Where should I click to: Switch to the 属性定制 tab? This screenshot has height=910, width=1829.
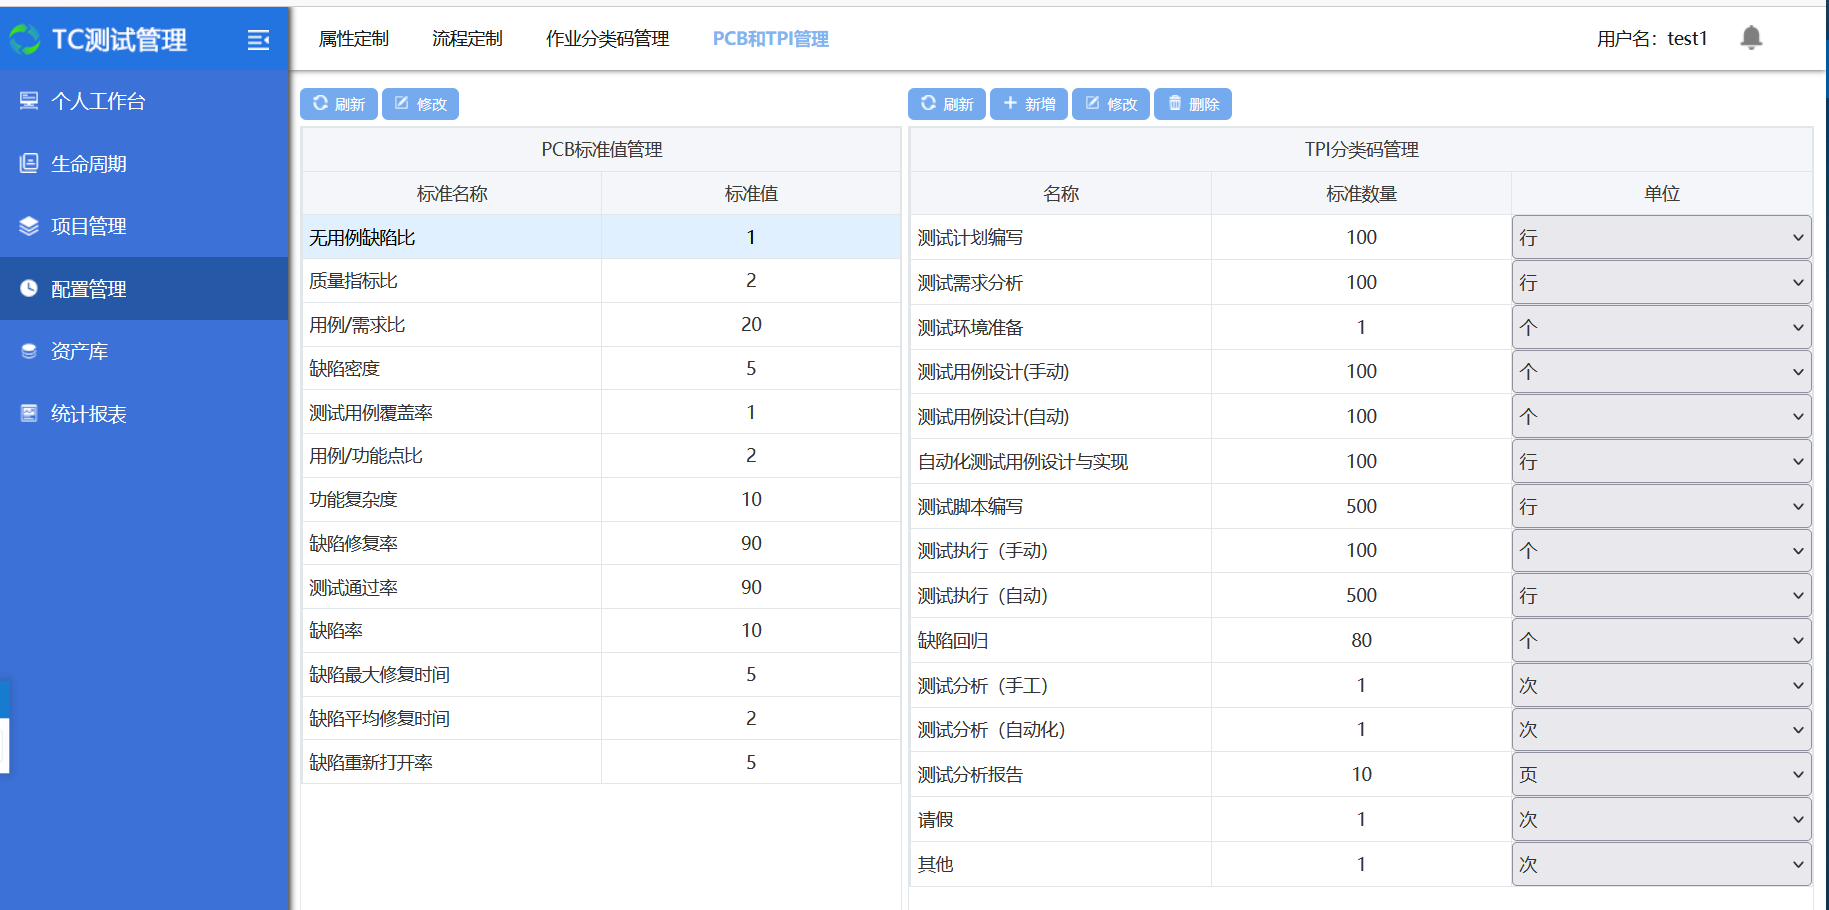353,39
